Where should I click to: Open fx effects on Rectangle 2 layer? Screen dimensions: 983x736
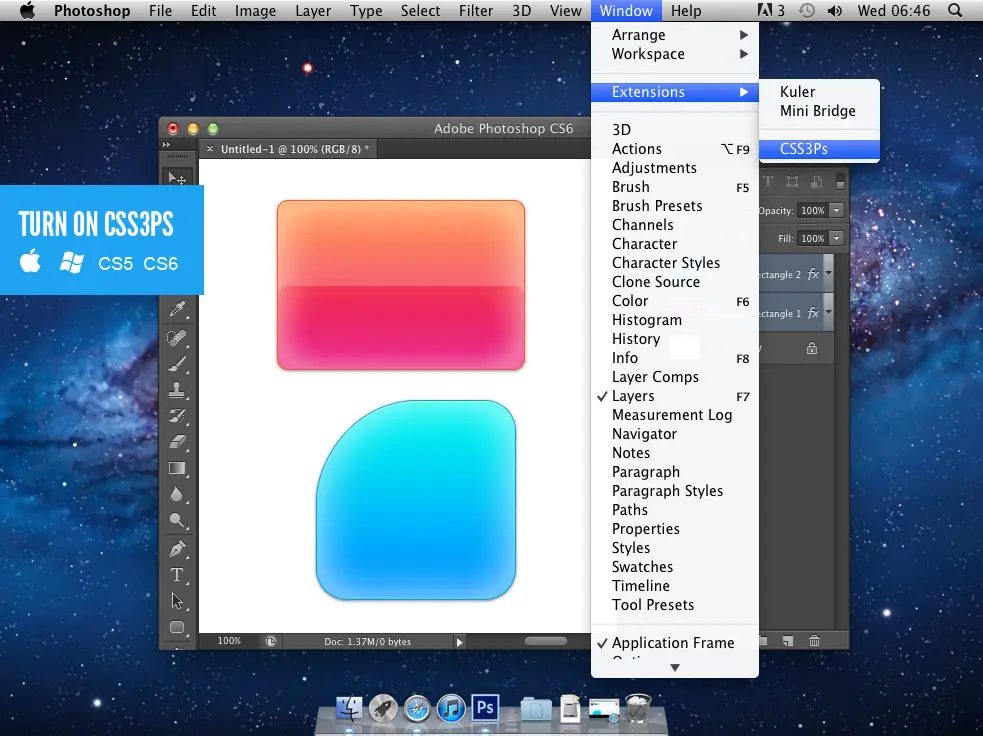[x=813, y=275]
